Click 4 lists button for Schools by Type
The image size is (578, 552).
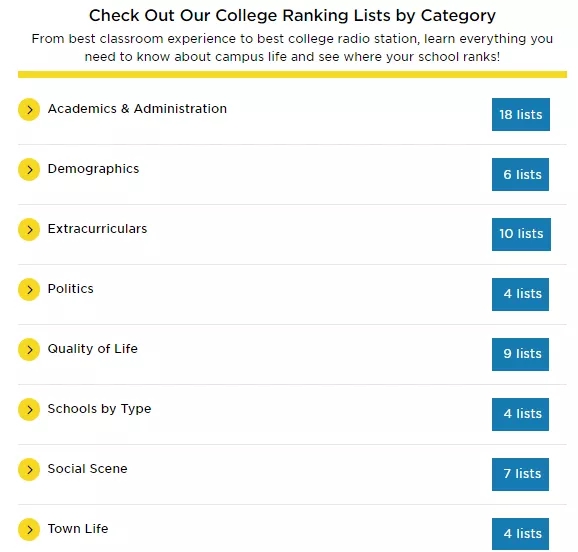pos(520,414)
